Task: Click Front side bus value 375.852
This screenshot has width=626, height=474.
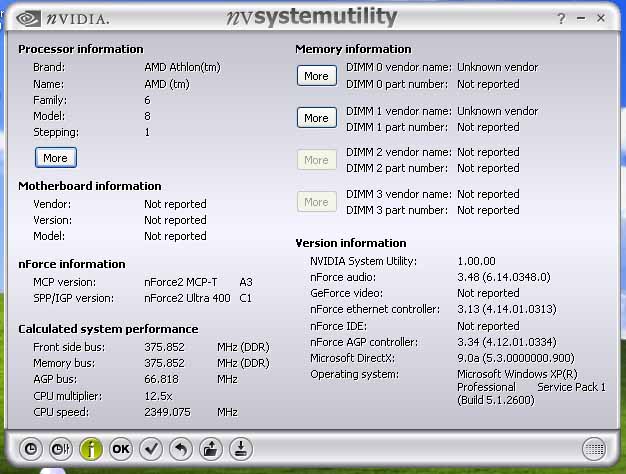Action: [164, 347]
